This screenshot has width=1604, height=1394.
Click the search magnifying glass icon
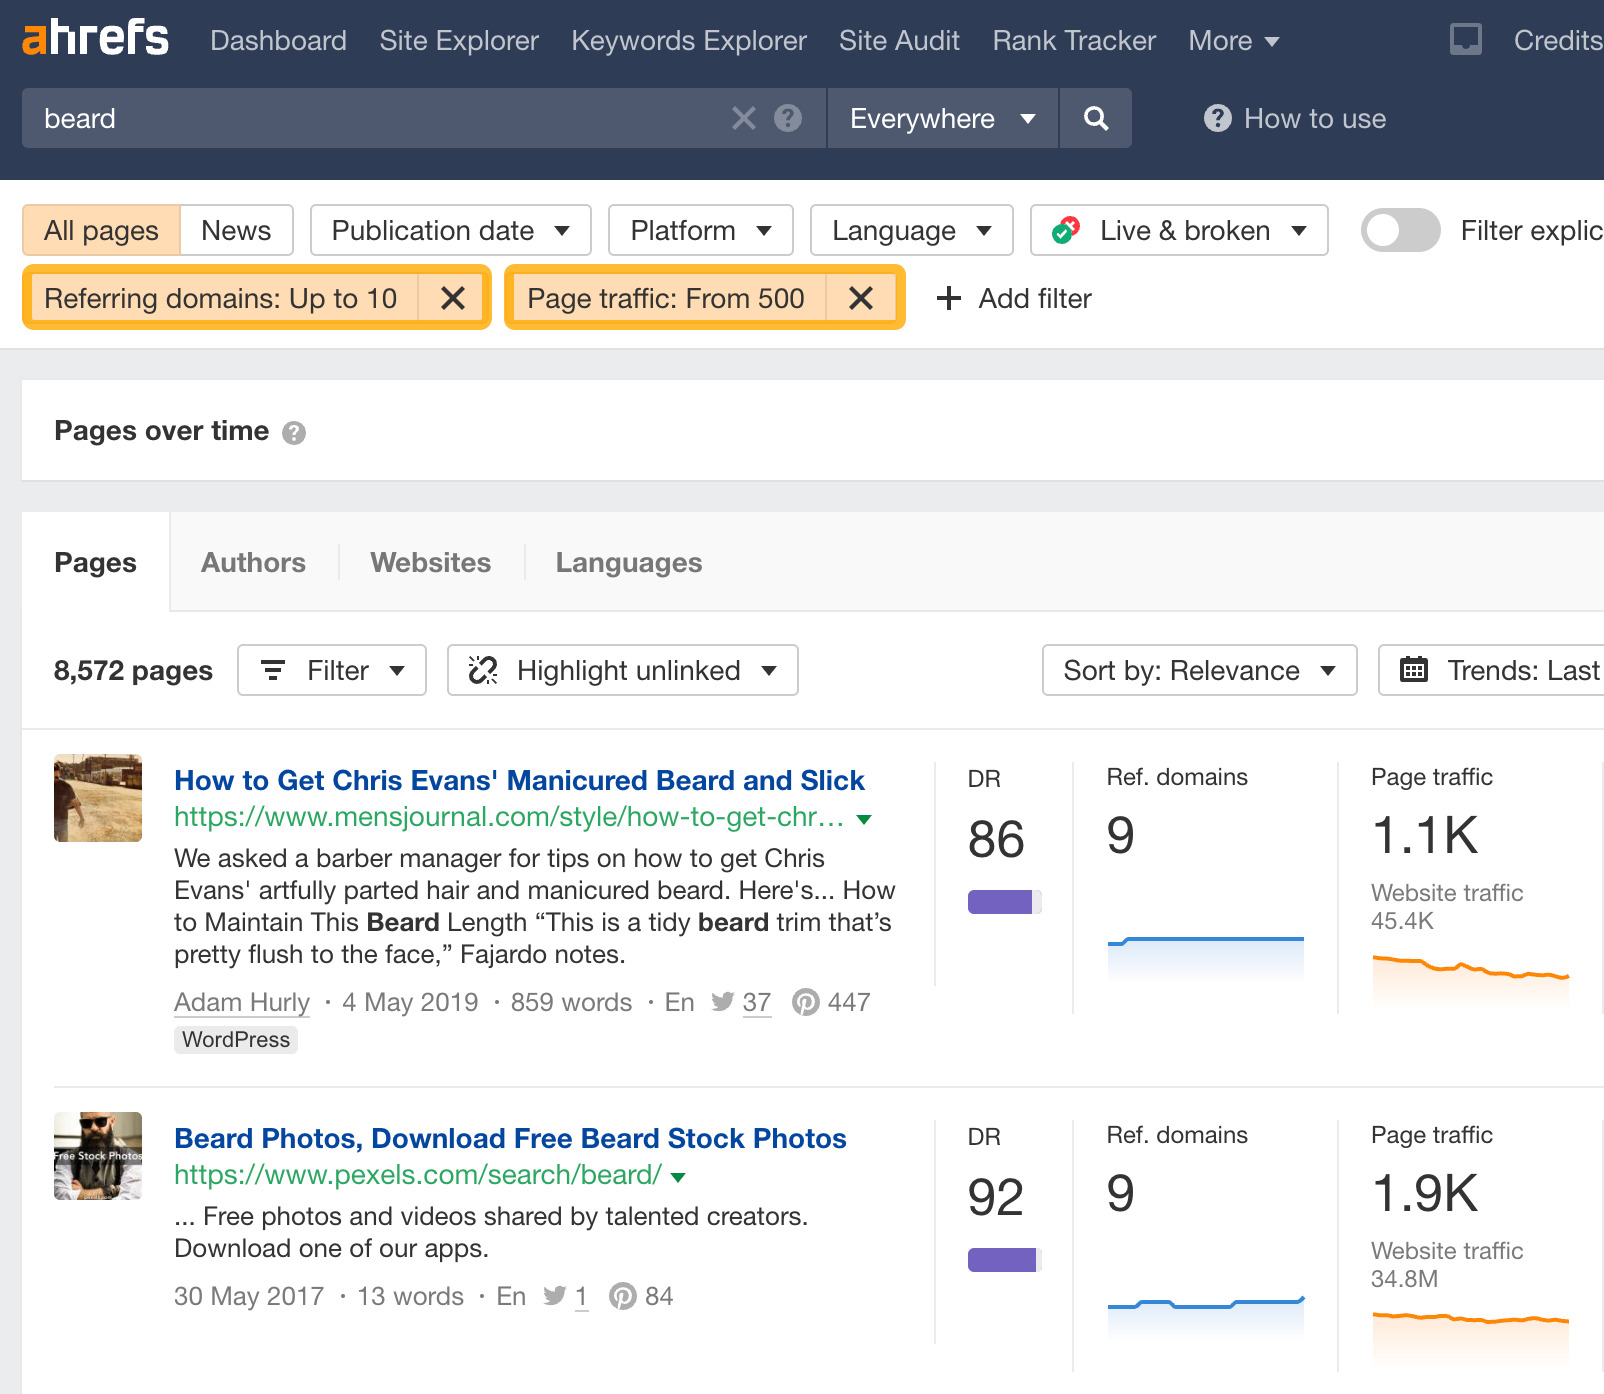pos(1095,118)
